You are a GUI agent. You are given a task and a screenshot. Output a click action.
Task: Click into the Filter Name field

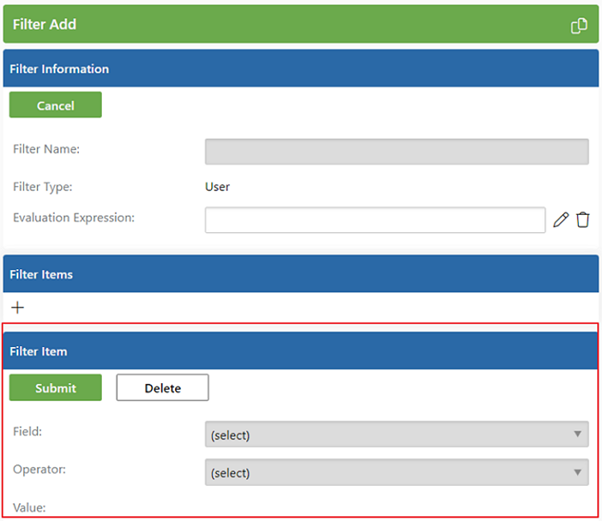397,152
